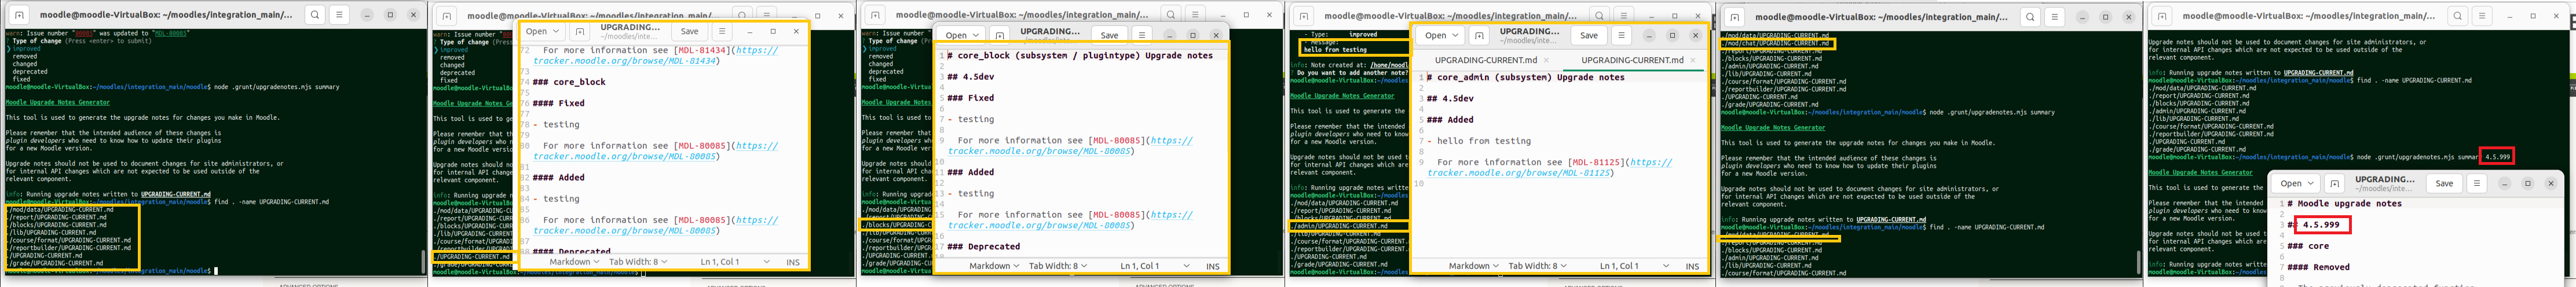Open hamburger menu of terminal behind 'core_block (subsystem / plugintype)' editor
2576x287 pixels.
[1196, 15]
